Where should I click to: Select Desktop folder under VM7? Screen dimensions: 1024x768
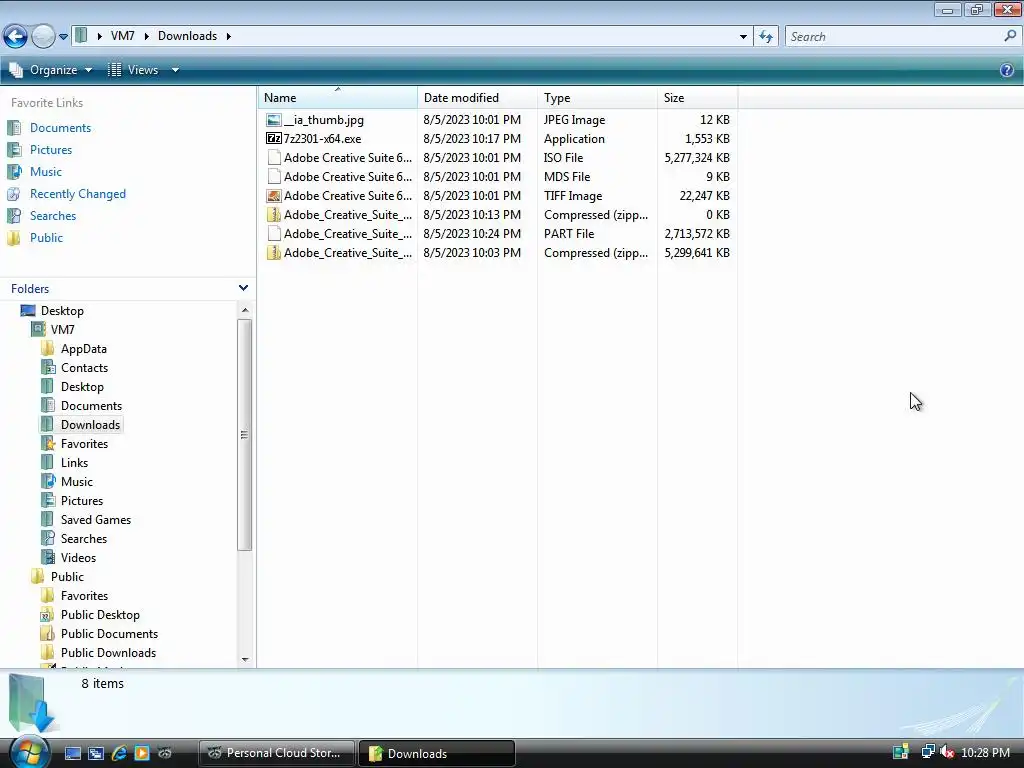click(x=82, y=387)
